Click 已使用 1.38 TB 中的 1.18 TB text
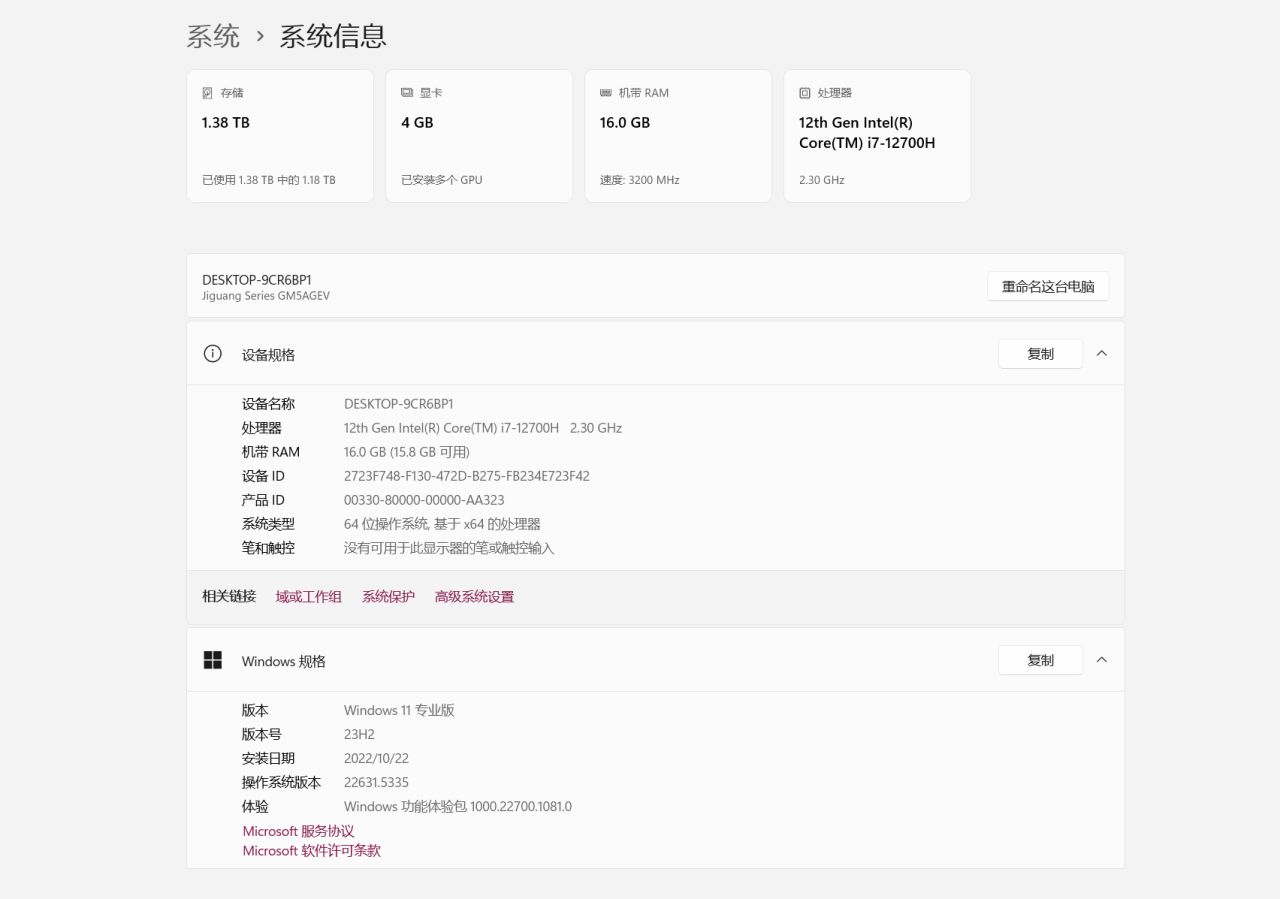Screen dimensions: 1280x899 pos(269,180)
